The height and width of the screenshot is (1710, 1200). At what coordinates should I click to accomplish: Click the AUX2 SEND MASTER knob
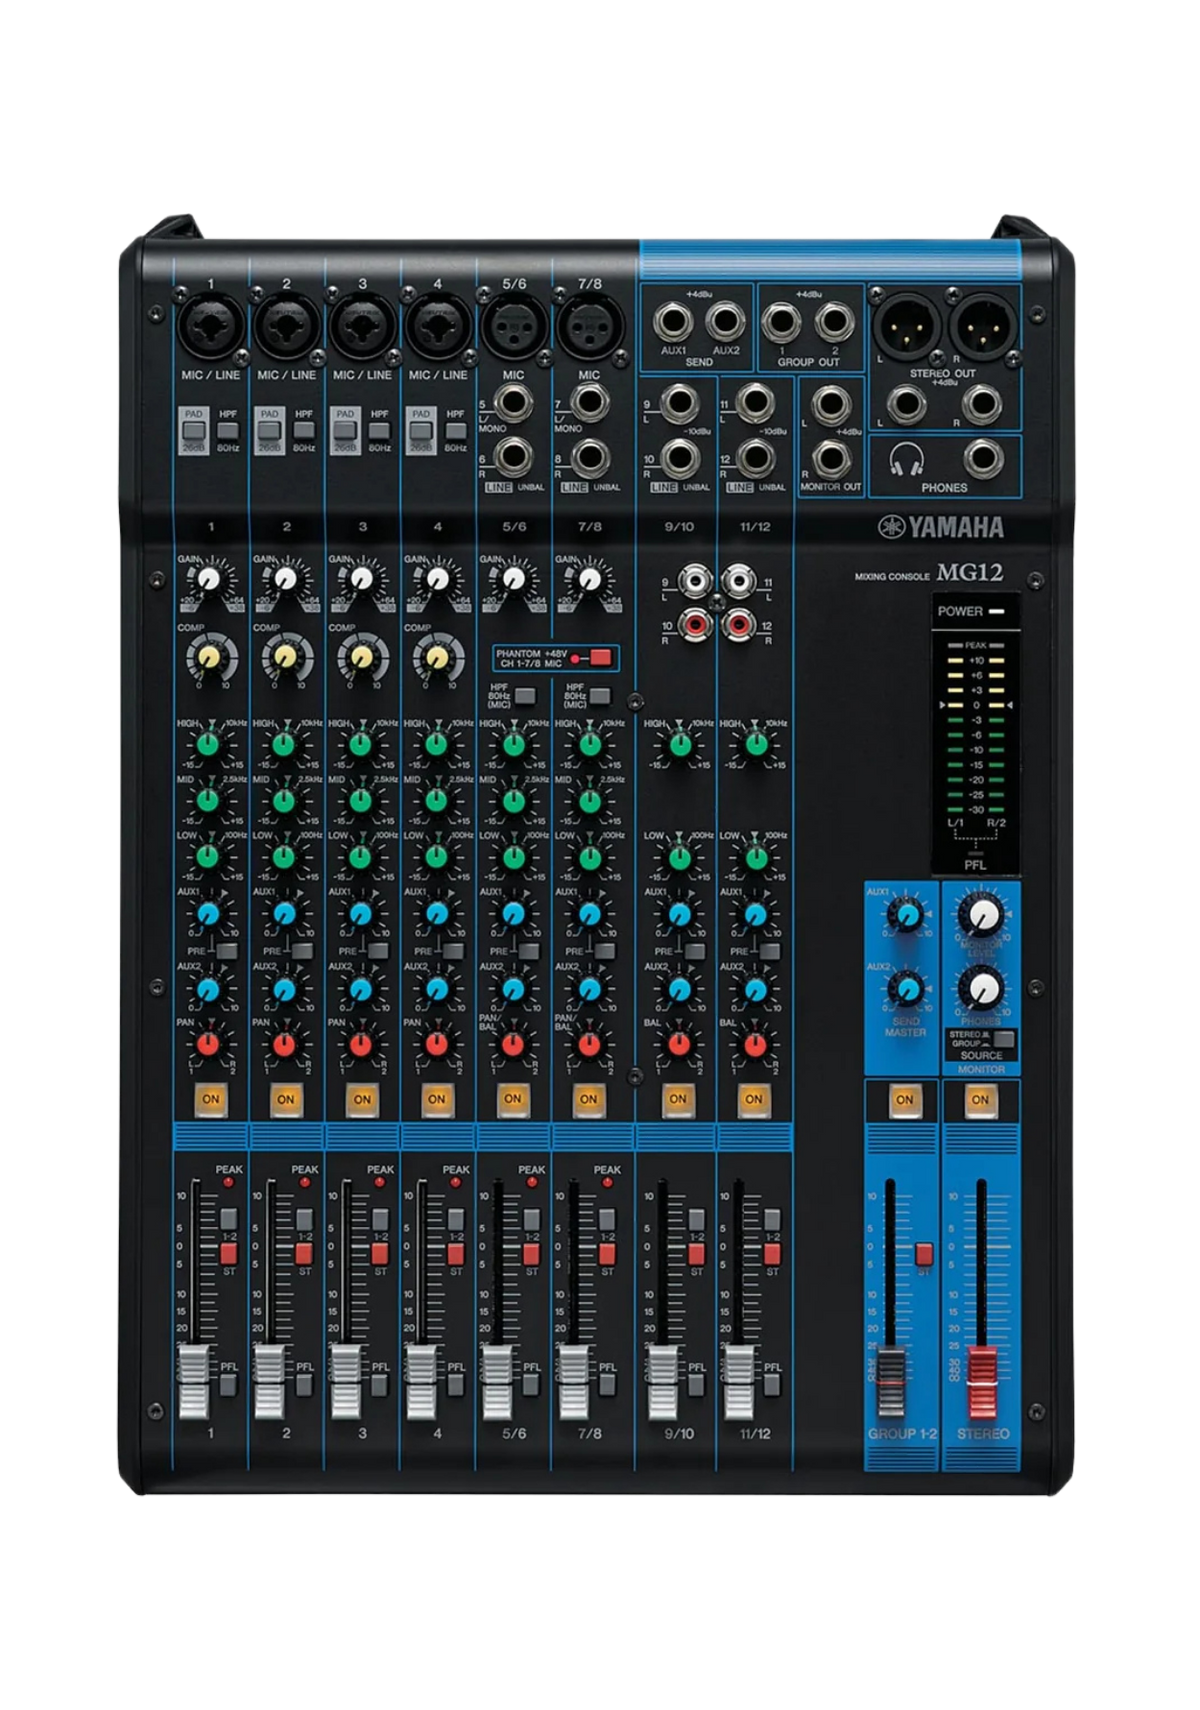click(x=906, y=989)
